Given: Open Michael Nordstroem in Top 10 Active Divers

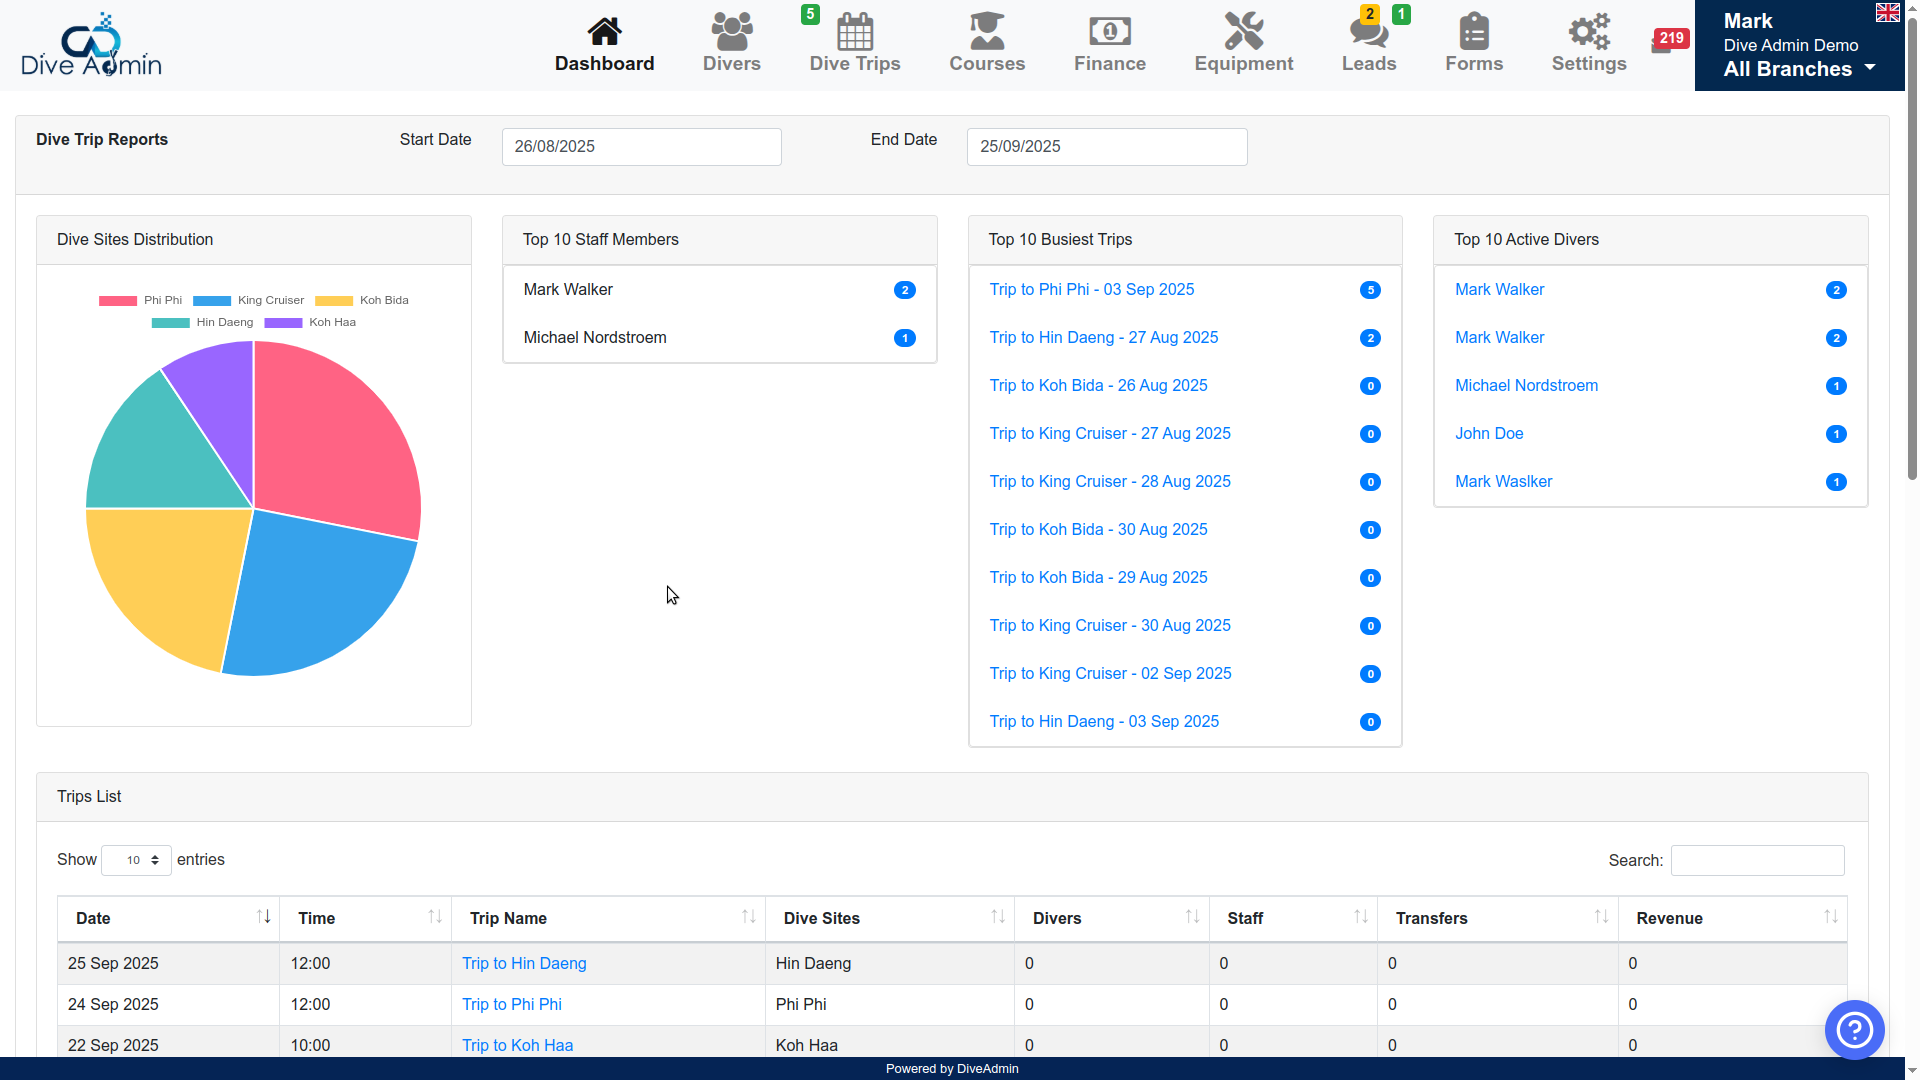Looking at the screenshot, I should pos(1526,386).
